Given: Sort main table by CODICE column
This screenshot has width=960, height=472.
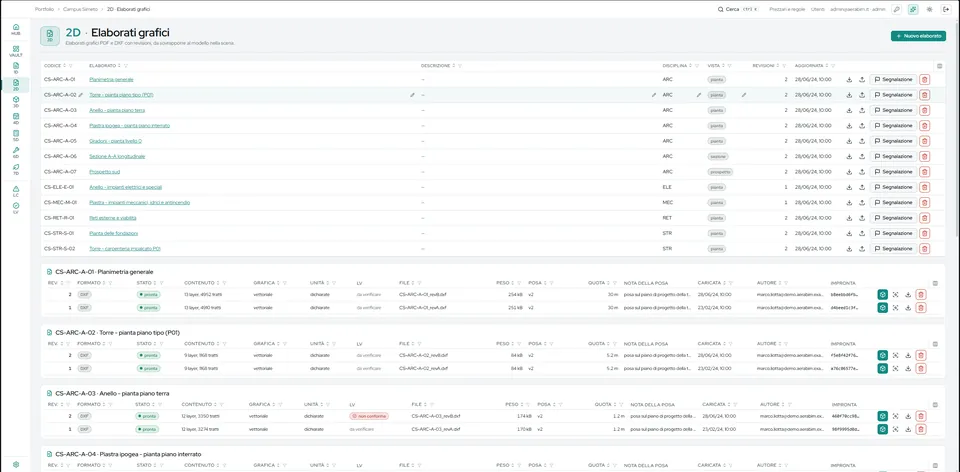Looking at the screenshot, I should pos(64,66).
